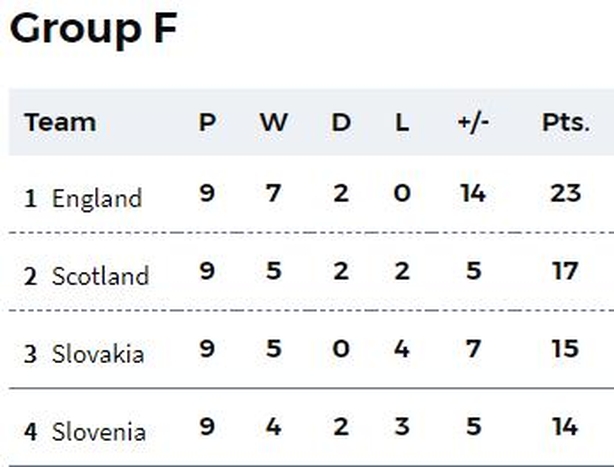Viewport: 614px width, 467px height.
Task: Click the Slovakia team name
Action: coord(98,354)
